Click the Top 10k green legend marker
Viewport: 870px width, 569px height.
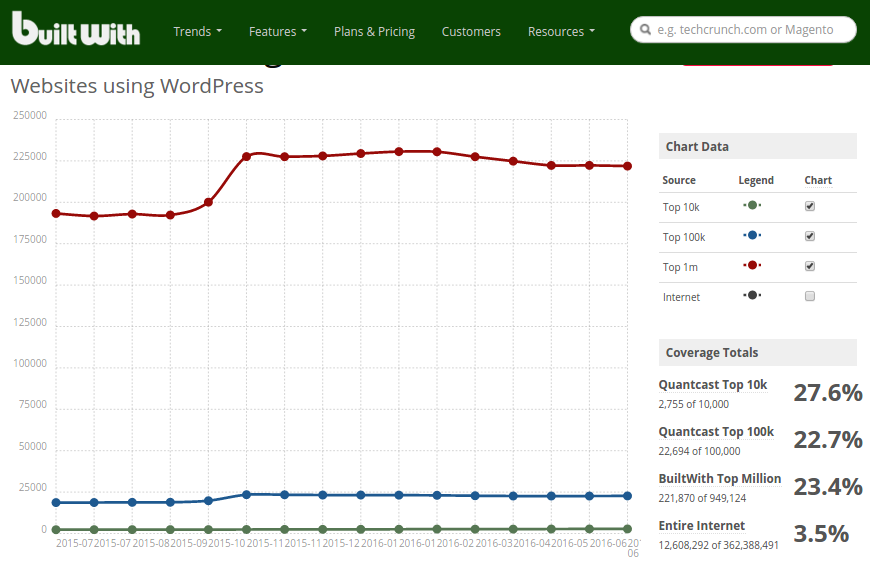click(752, 206)
